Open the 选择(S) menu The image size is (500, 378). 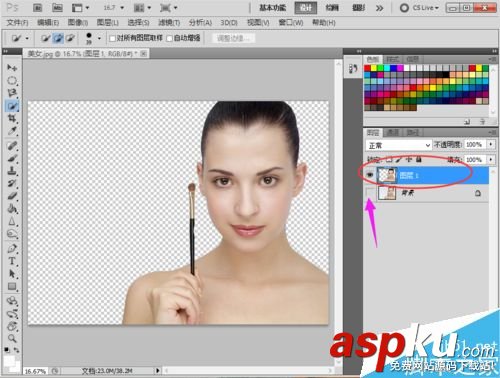[138, 23]
